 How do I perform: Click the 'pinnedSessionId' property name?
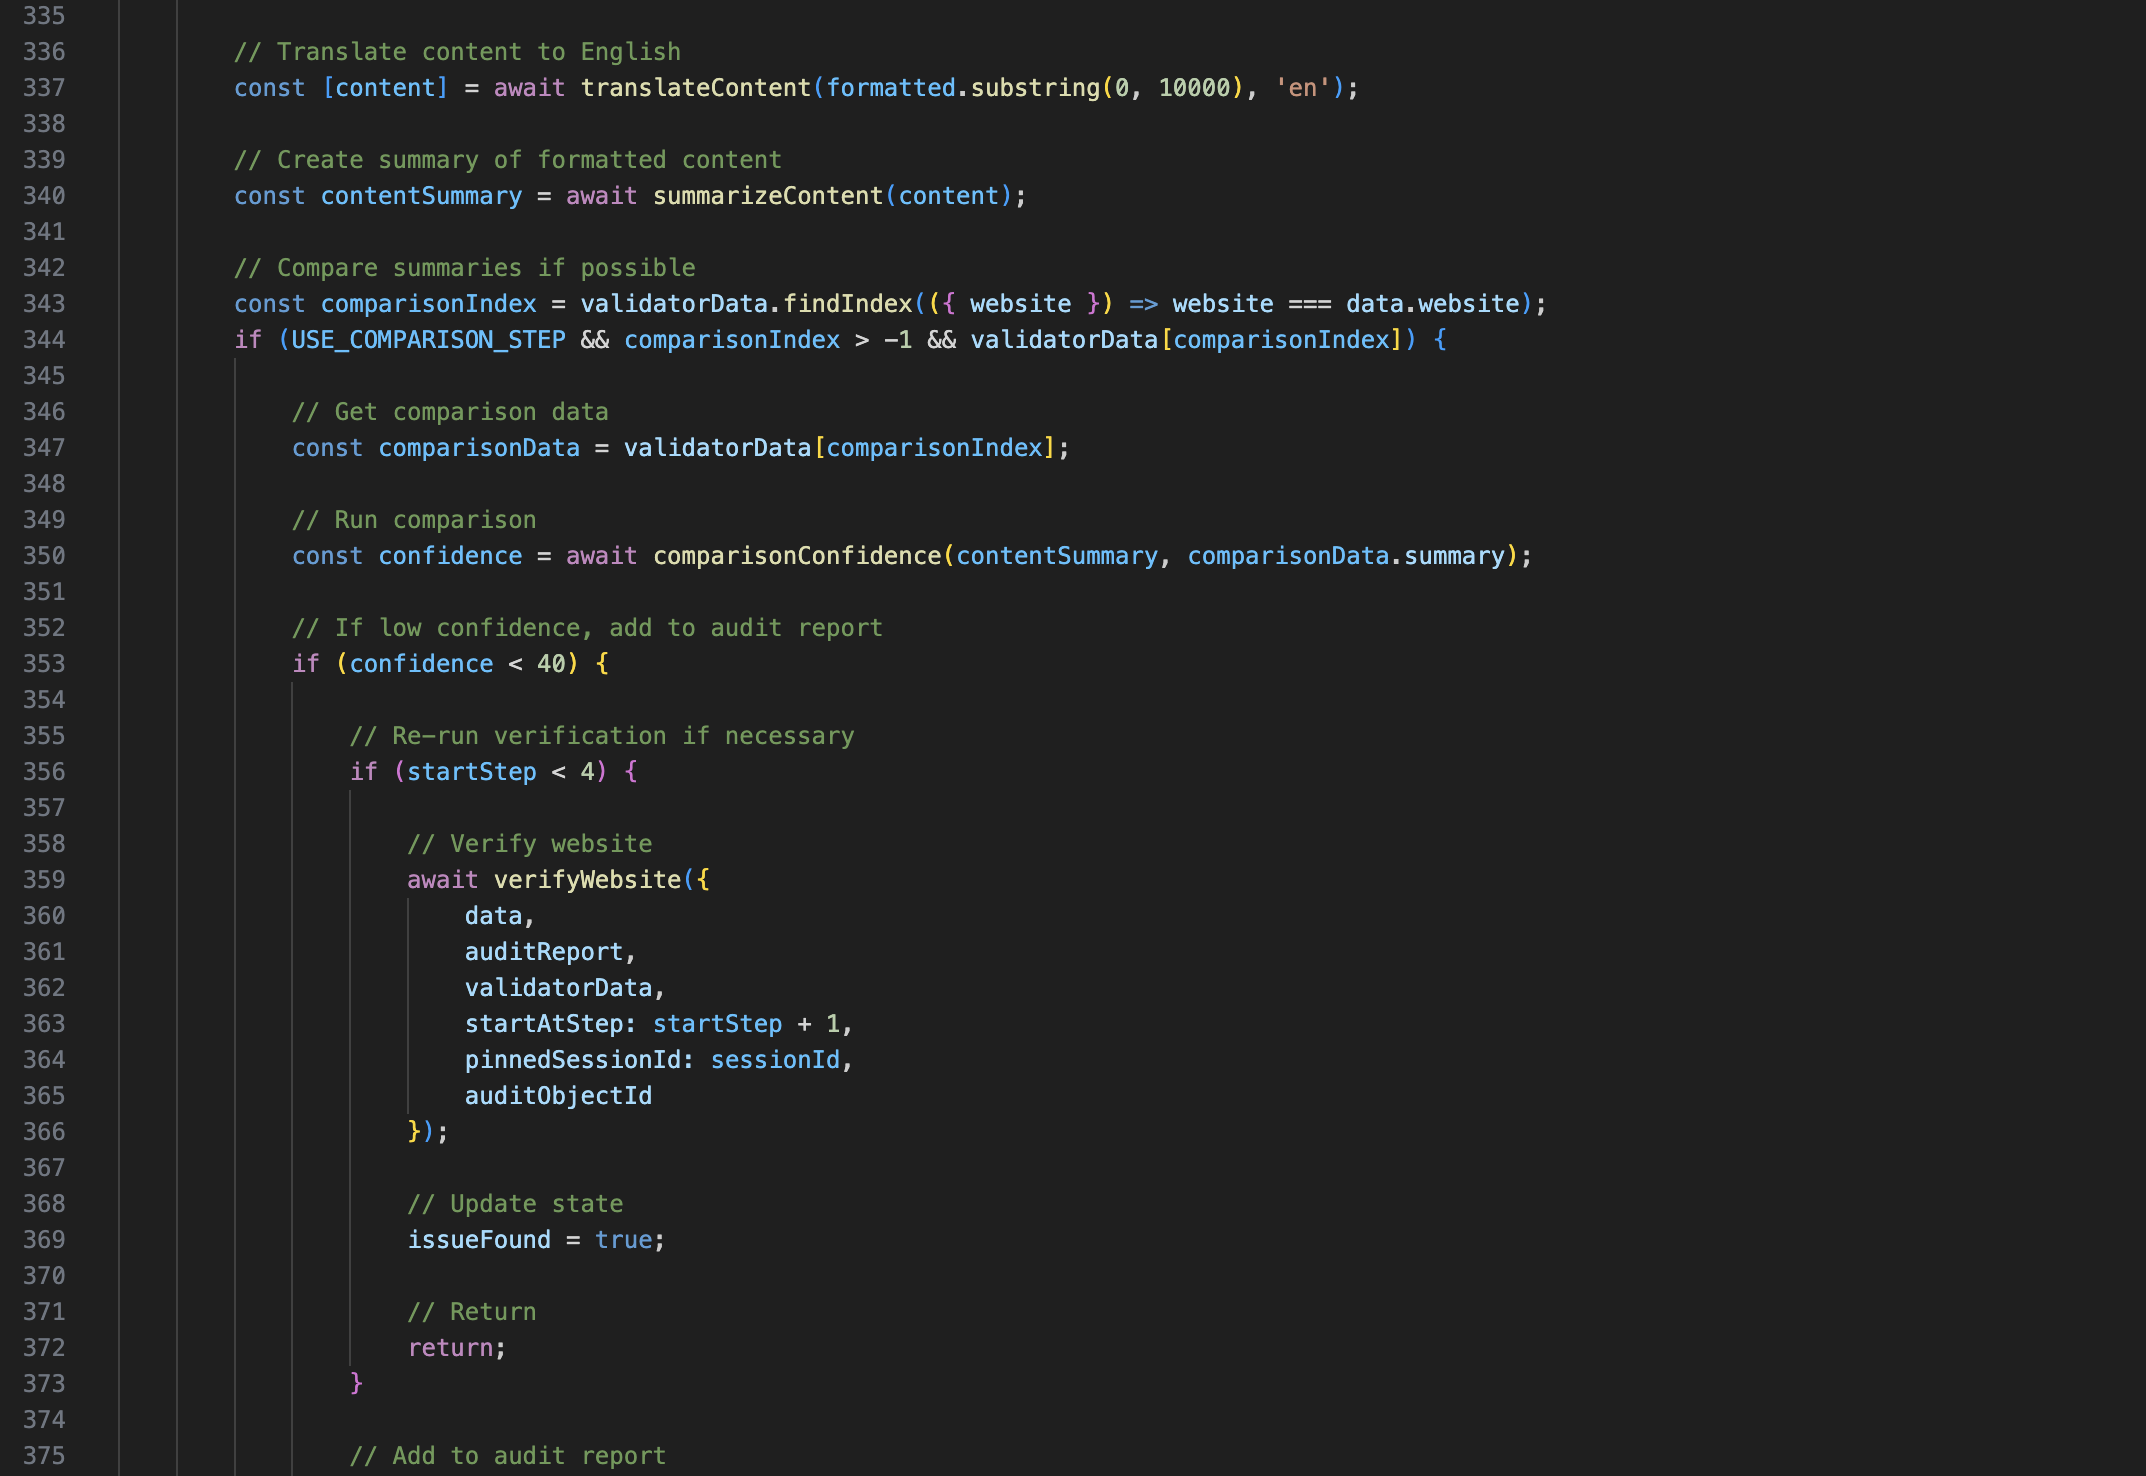pos(572,1060)
